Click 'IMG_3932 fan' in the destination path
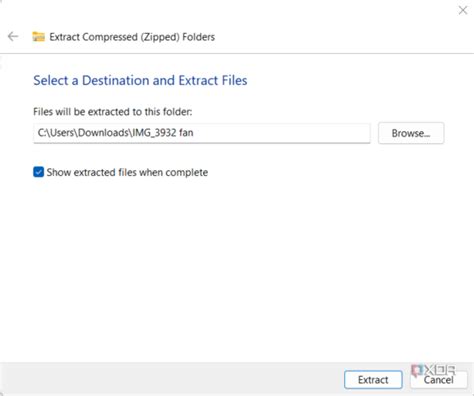 tap(163, 133)
